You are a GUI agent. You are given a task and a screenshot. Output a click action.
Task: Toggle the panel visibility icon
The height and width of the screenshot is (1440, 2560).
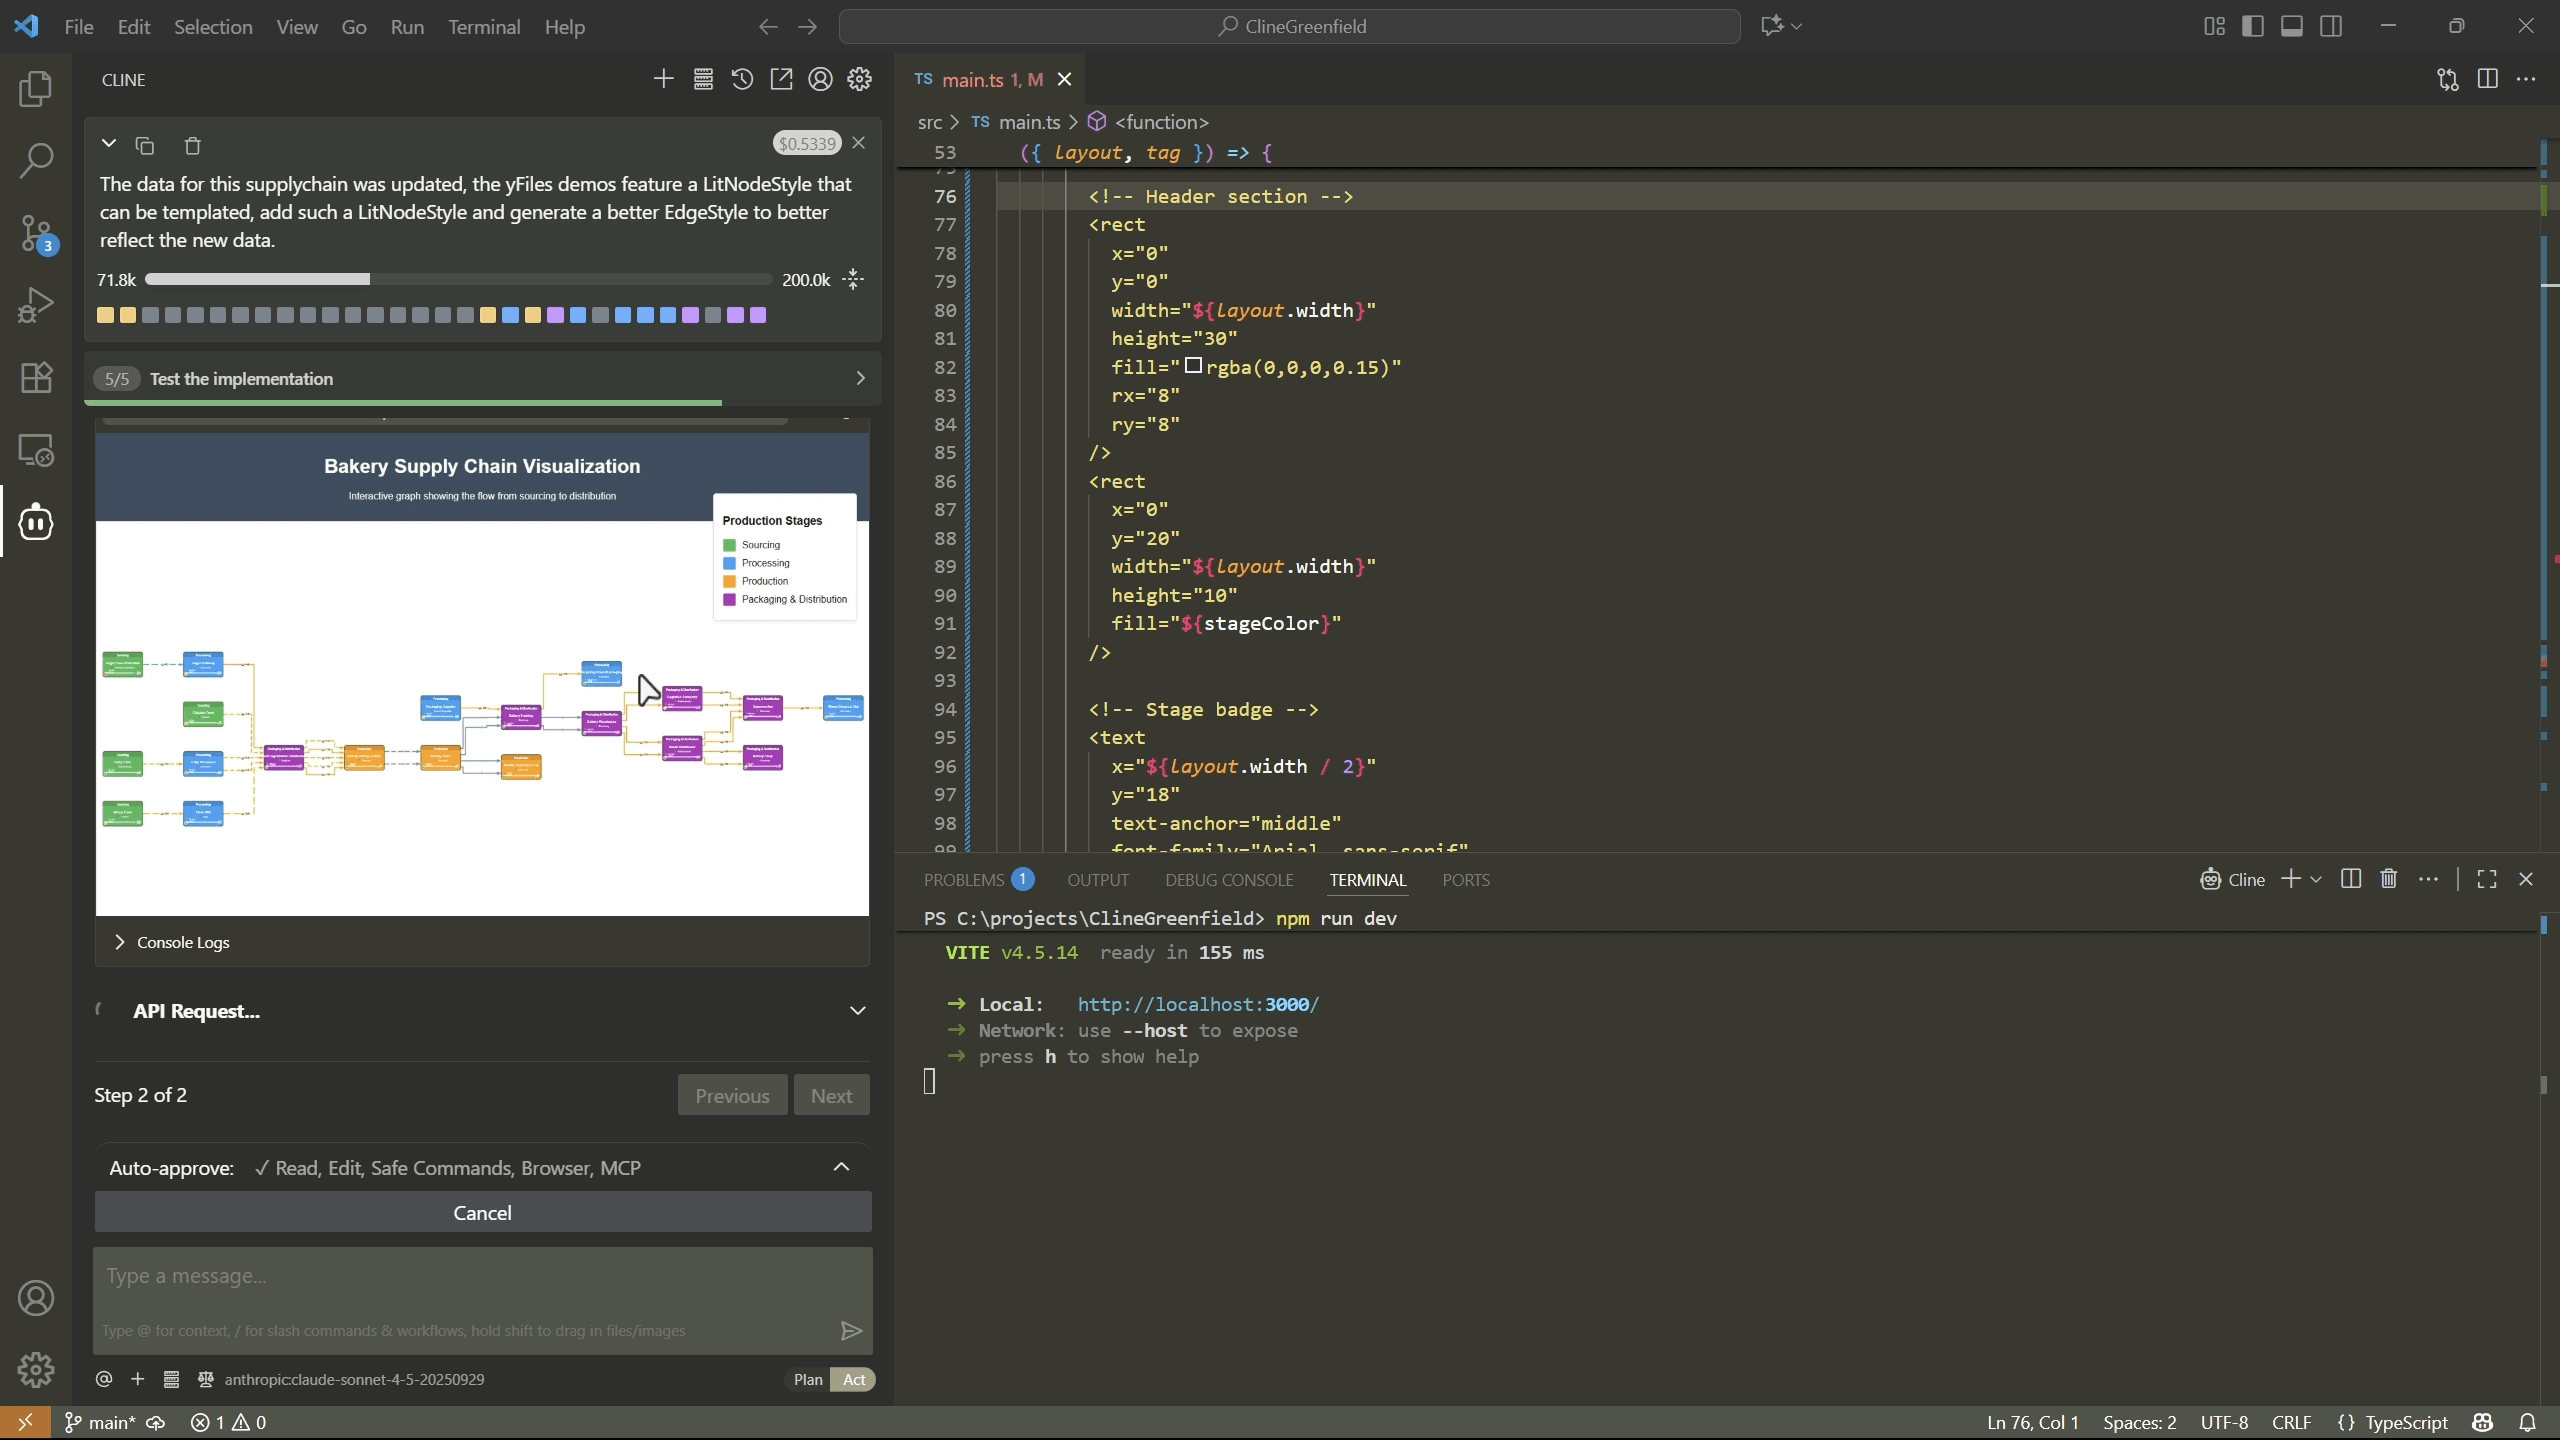click(x=2293, y=26)
